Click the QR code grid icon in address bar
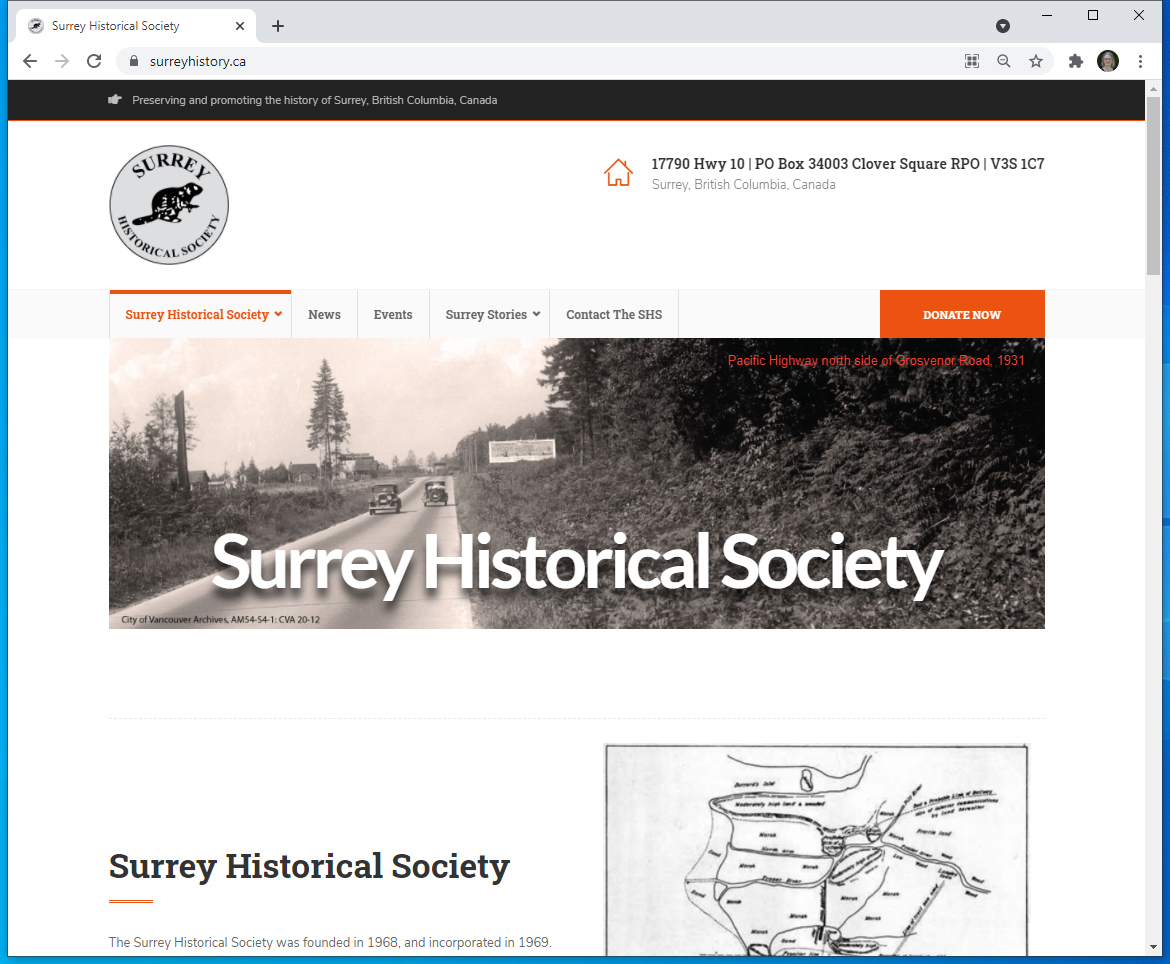 972,61
